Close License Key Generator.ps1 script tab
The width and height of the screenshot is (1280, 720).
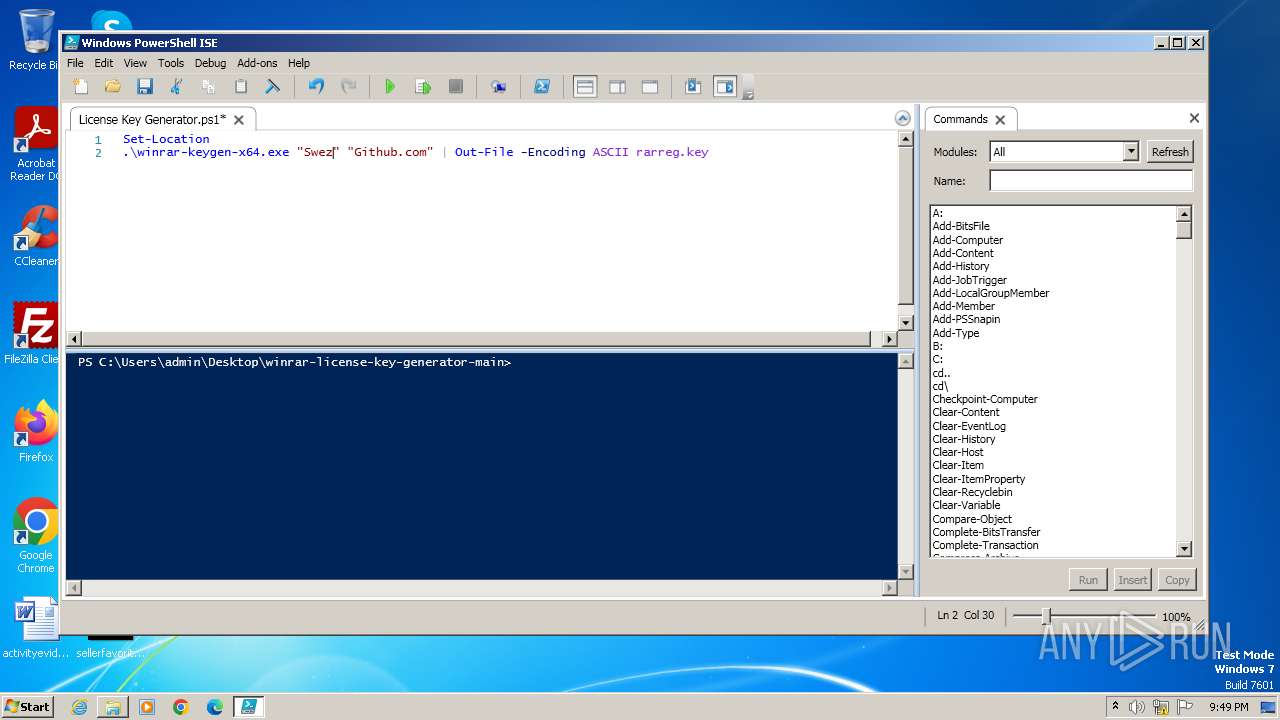point(239,120)
